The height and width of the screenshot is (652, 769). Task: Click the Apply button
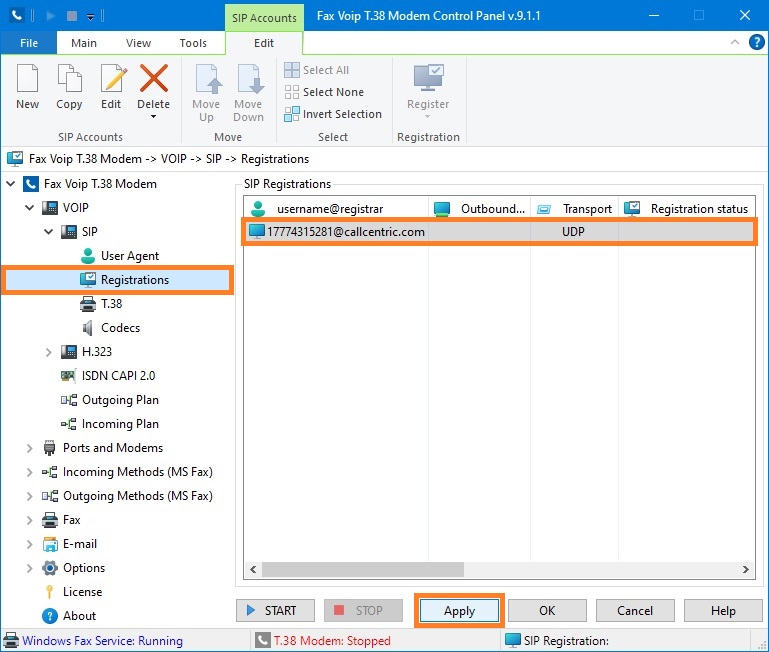coord(460,611)
